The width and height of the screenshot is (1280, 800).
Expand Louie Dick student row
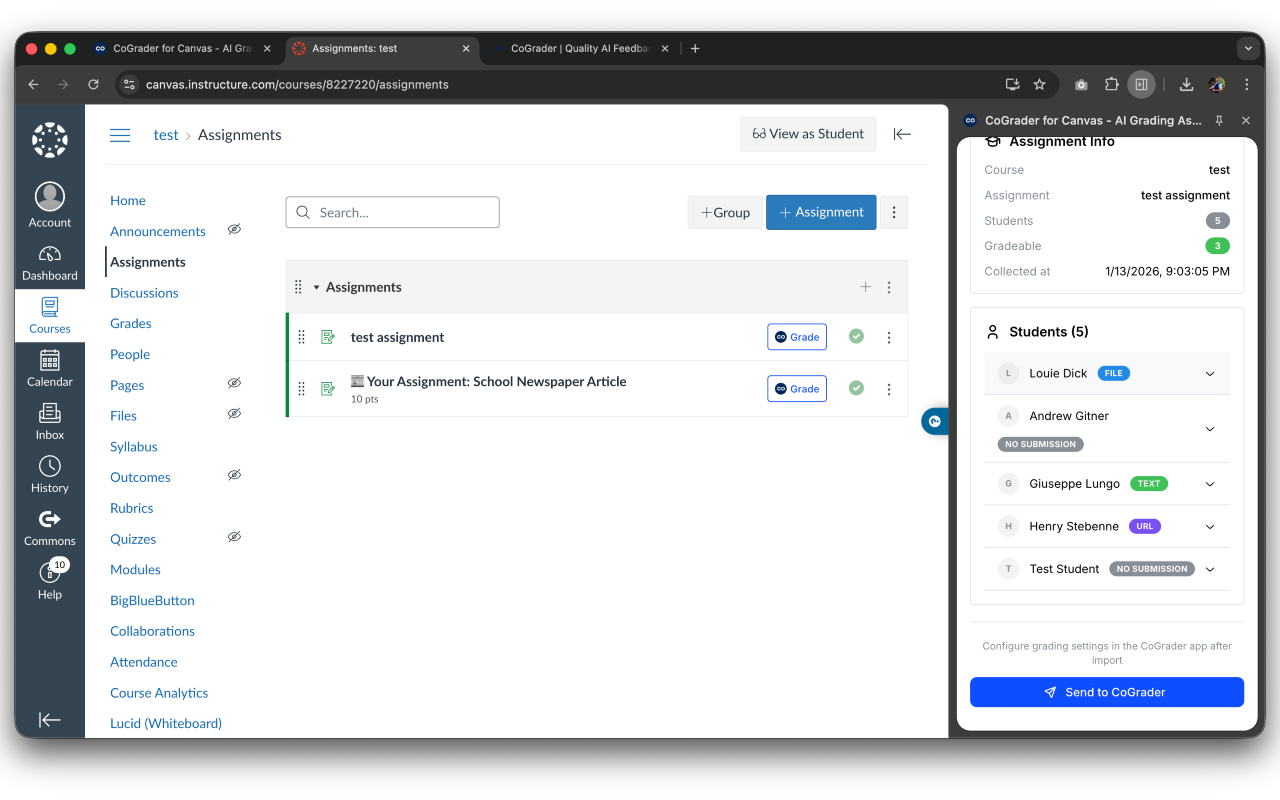tap(1210, 374)
